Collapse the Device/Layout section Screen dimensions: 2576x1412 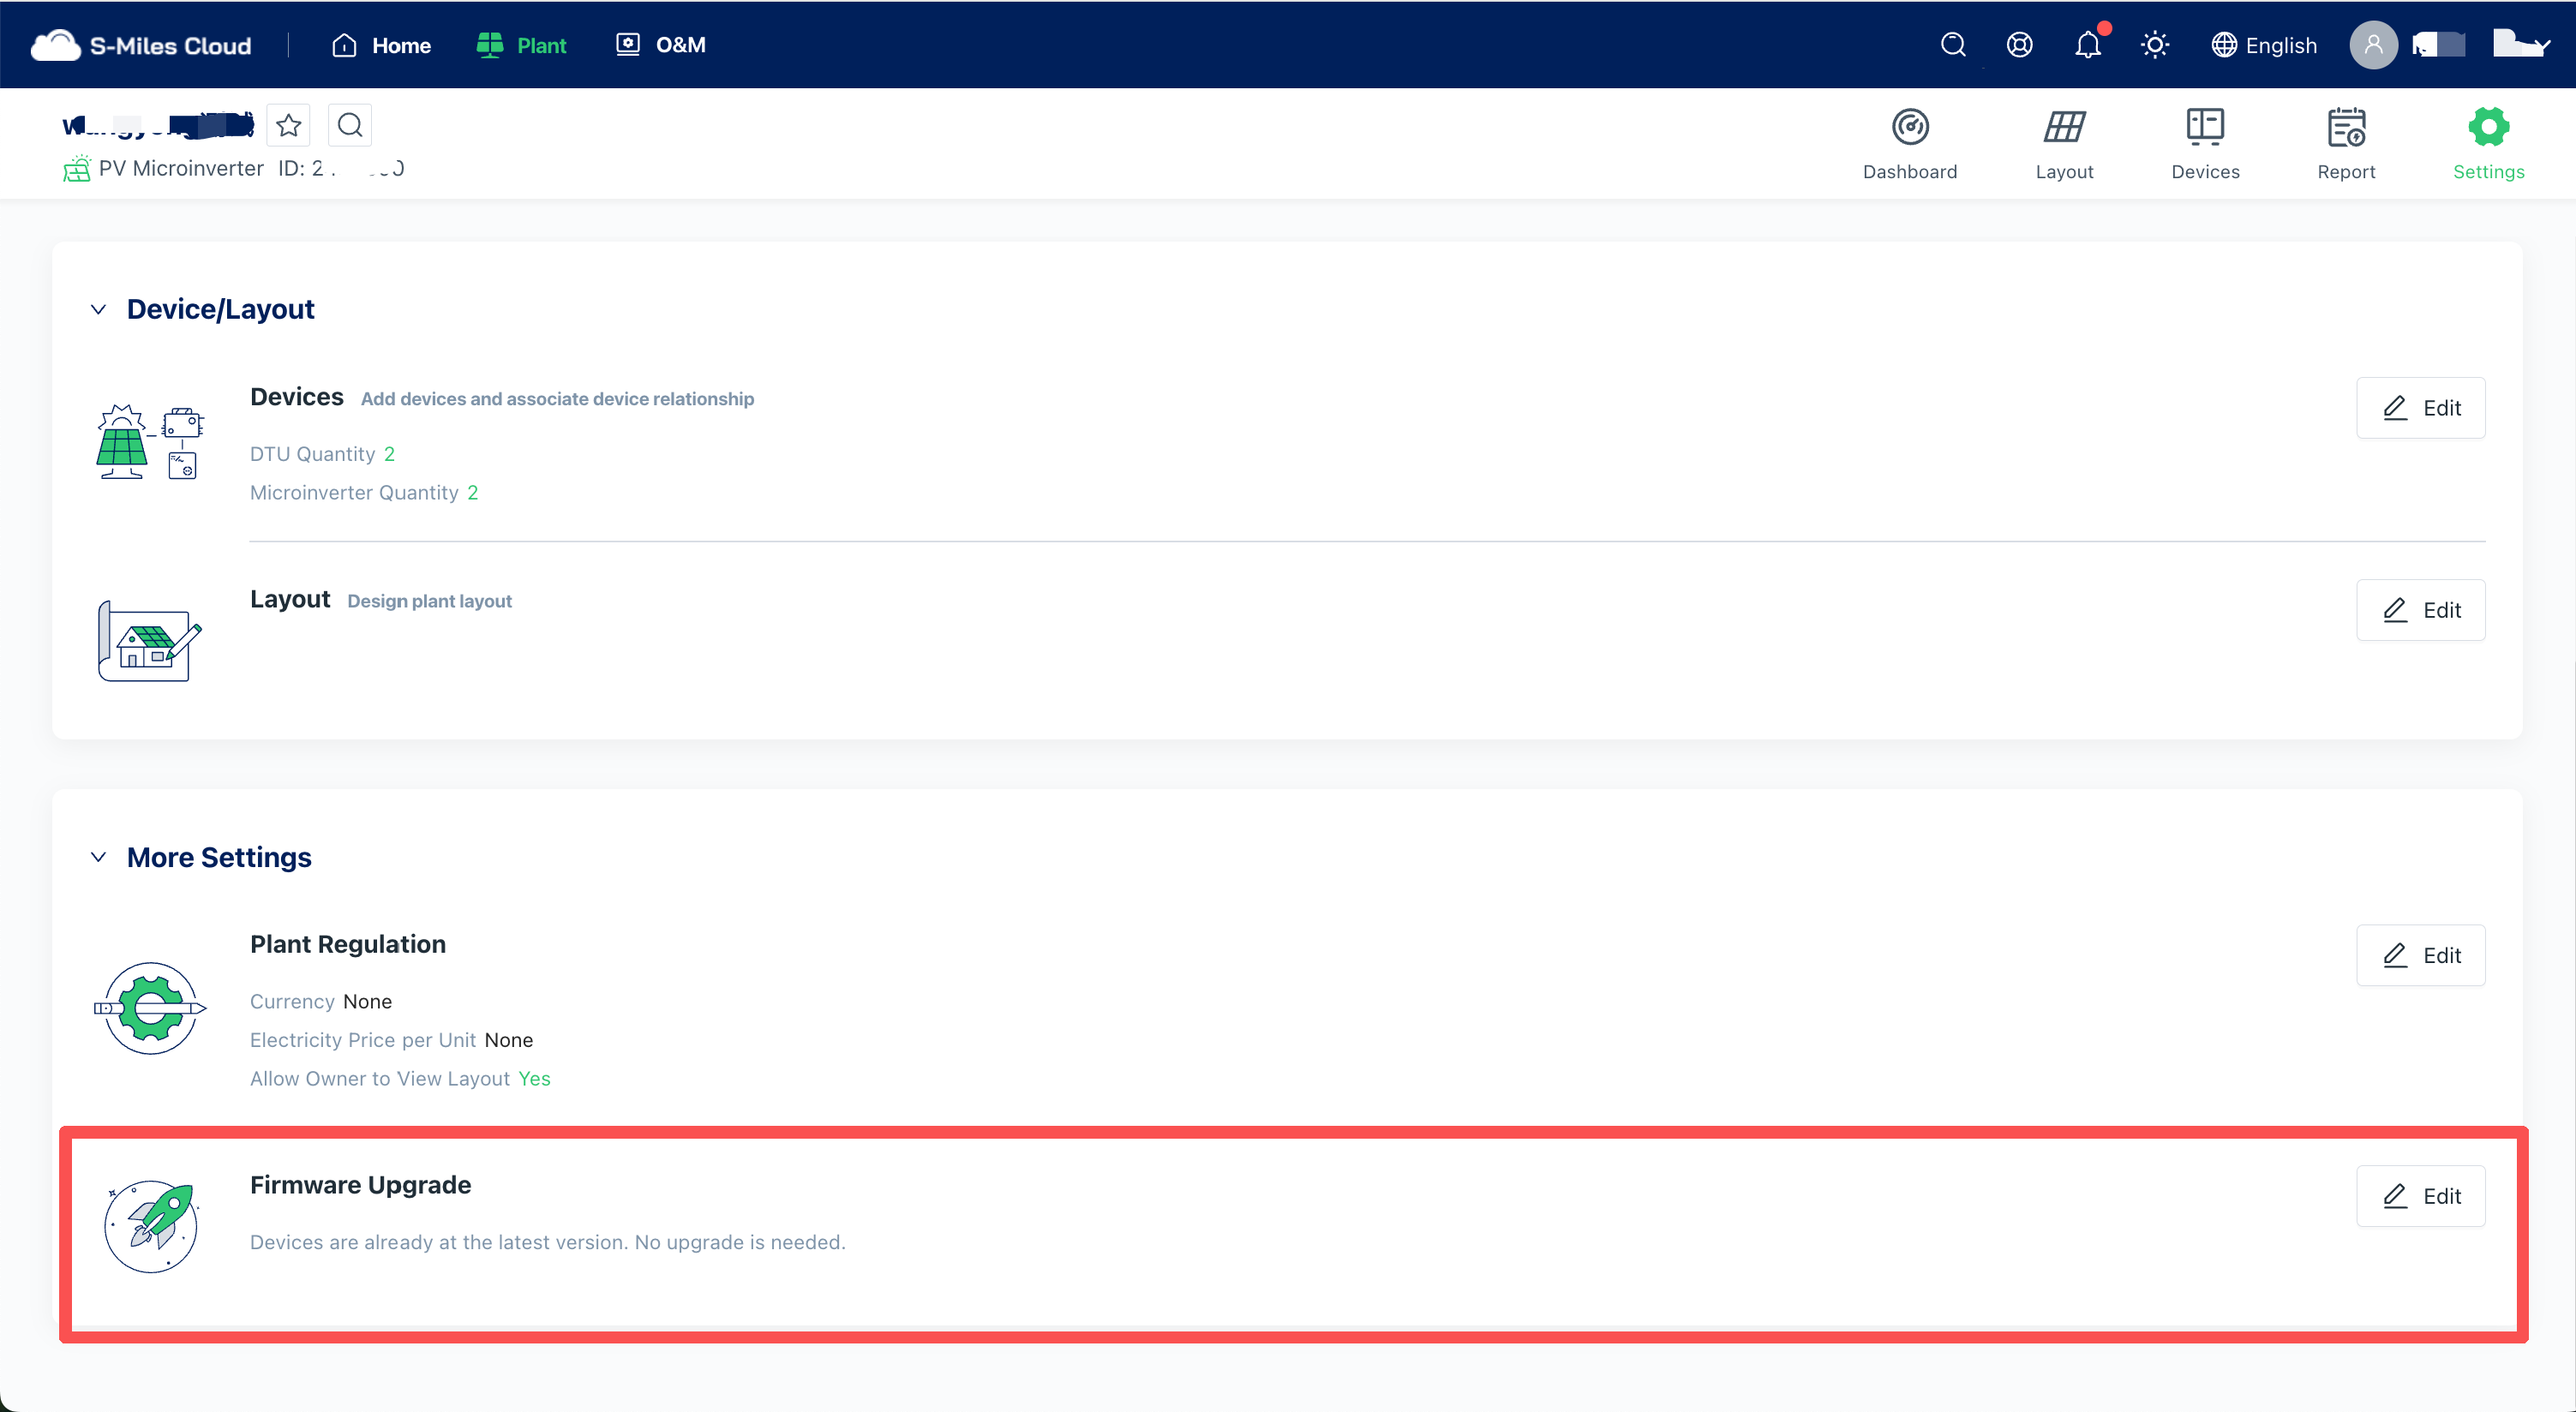(98, 309)
